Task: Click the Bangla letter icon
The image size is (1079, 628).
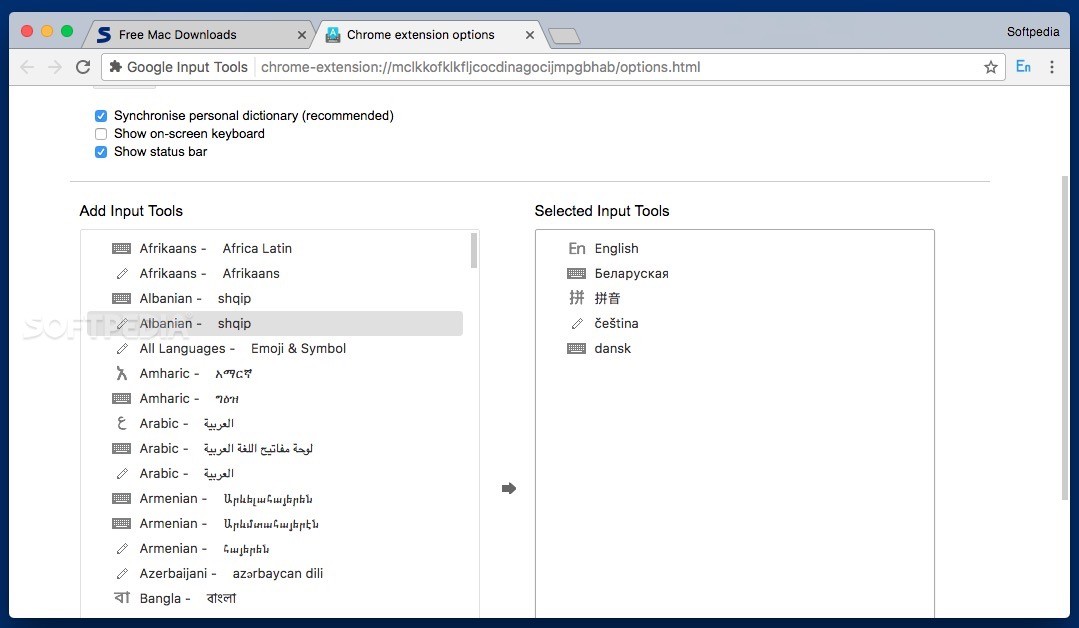Action: pos(122,598)
